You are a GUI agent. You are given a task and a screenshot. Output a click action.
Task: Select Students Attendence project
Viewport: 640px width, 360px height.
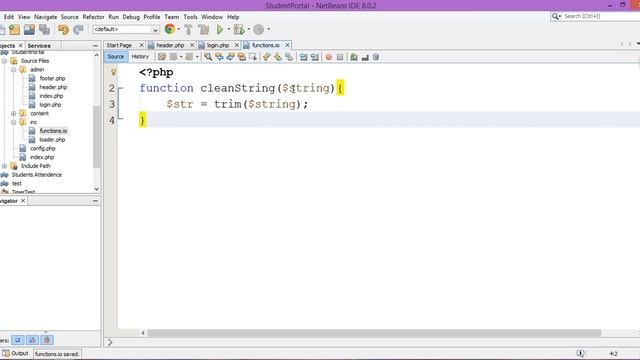coord(37,175)
